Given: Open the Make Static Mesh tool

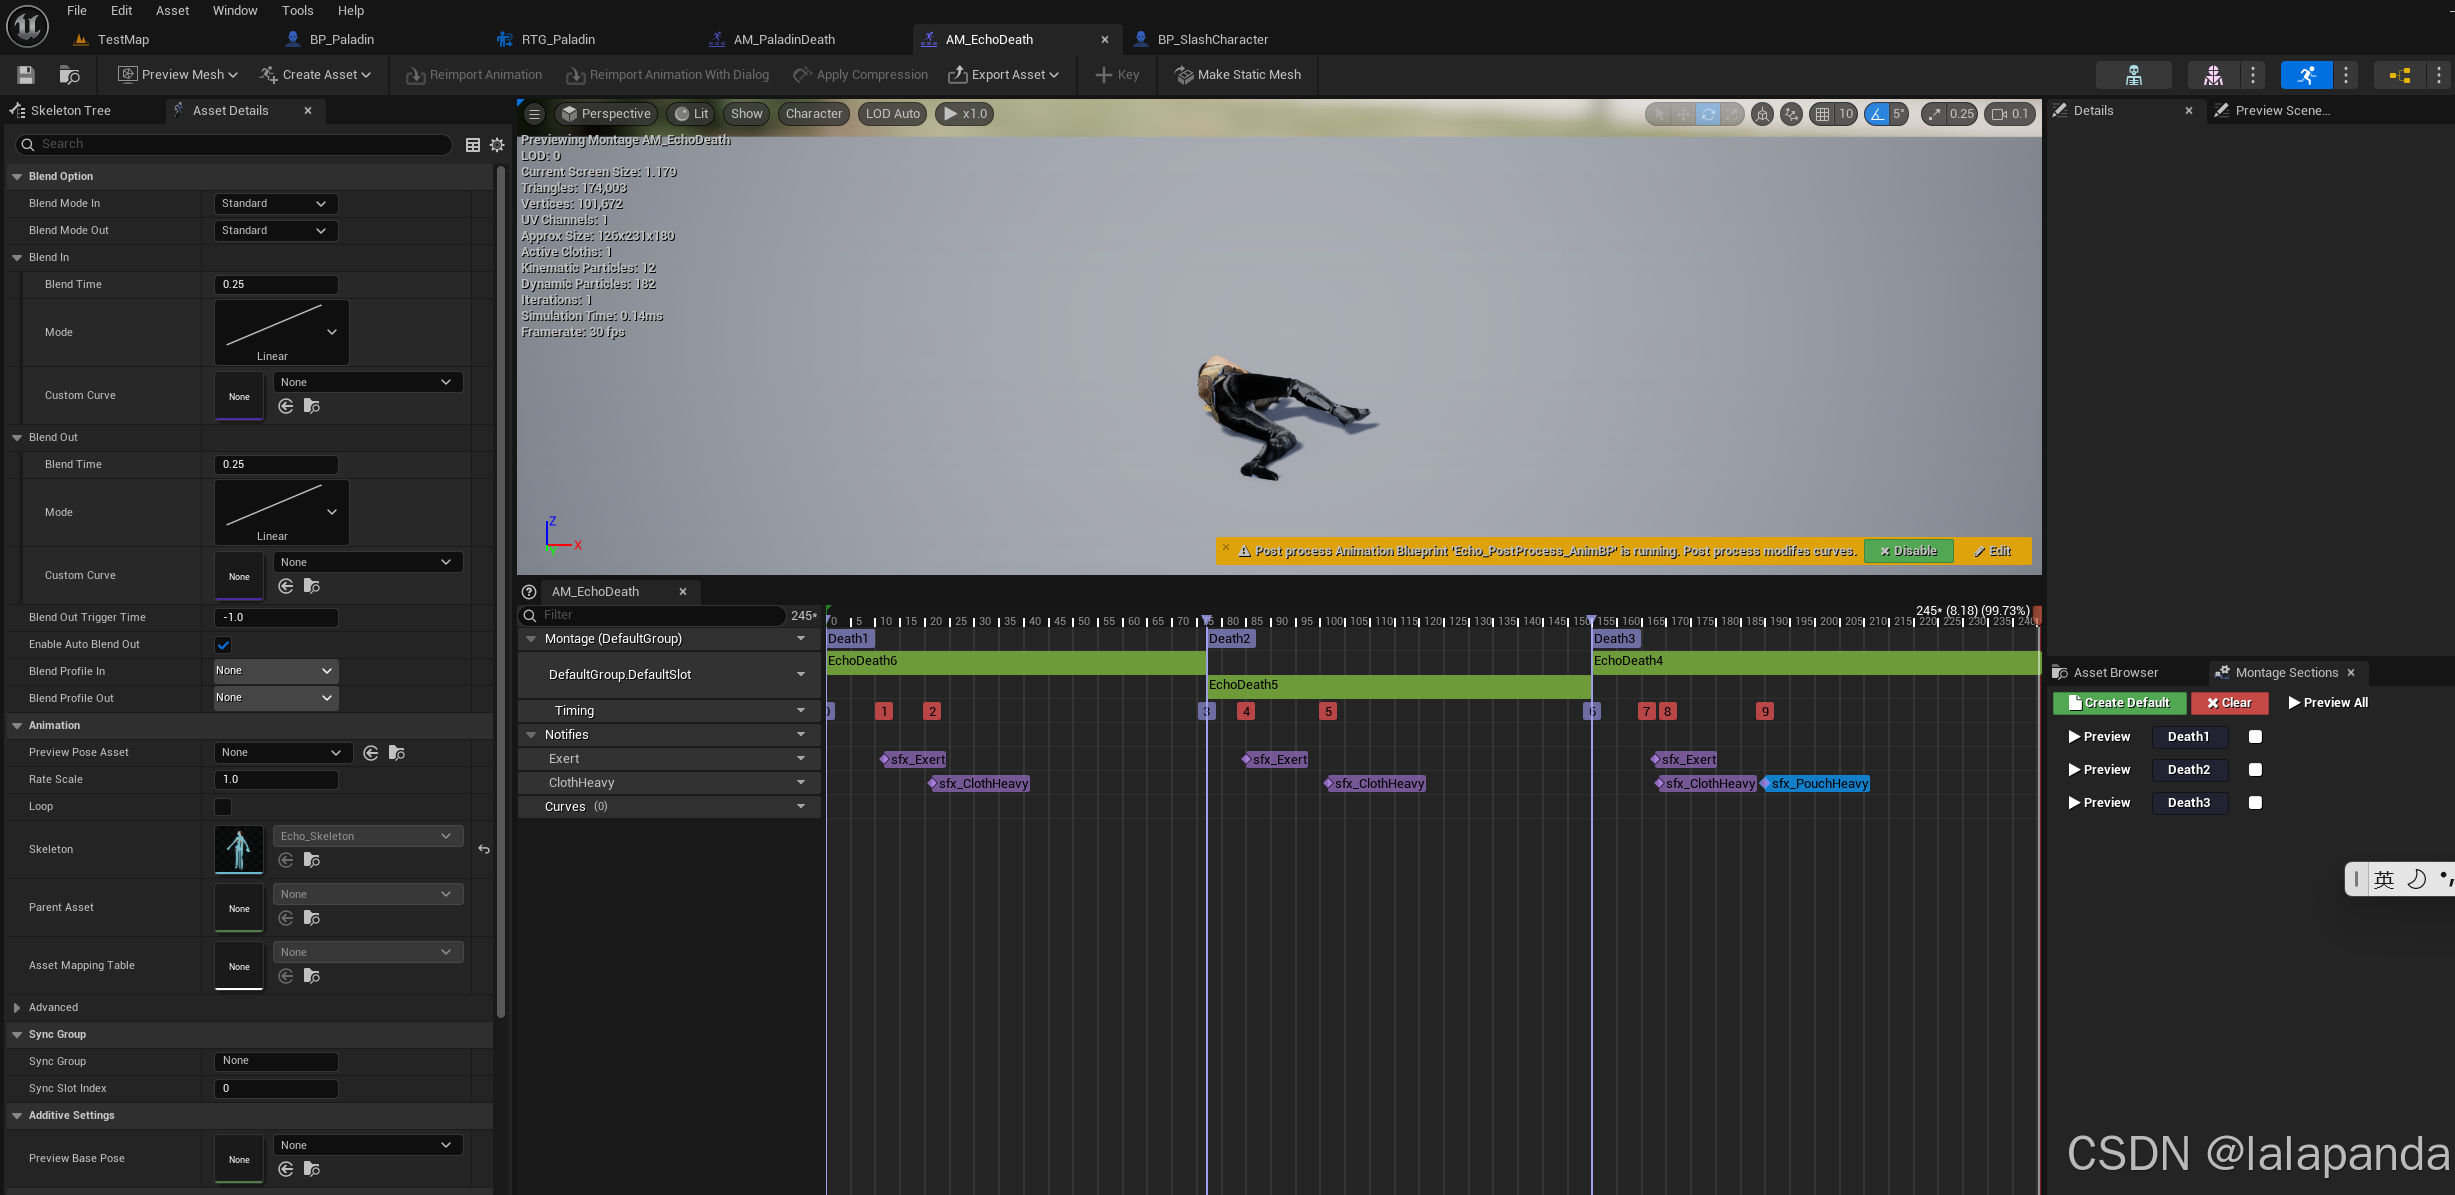Looking at the screenshot, I should [1238, 75].
